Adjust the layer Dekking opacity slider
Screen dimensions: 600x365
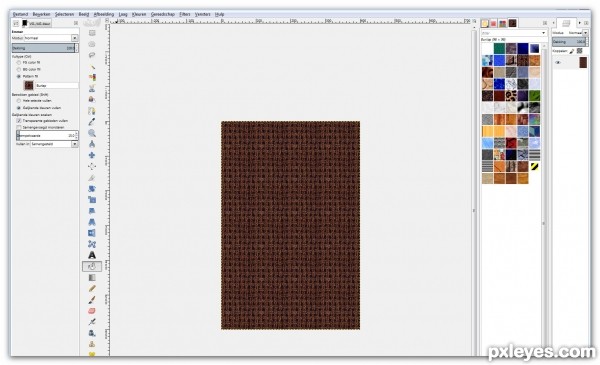[569, 42]
